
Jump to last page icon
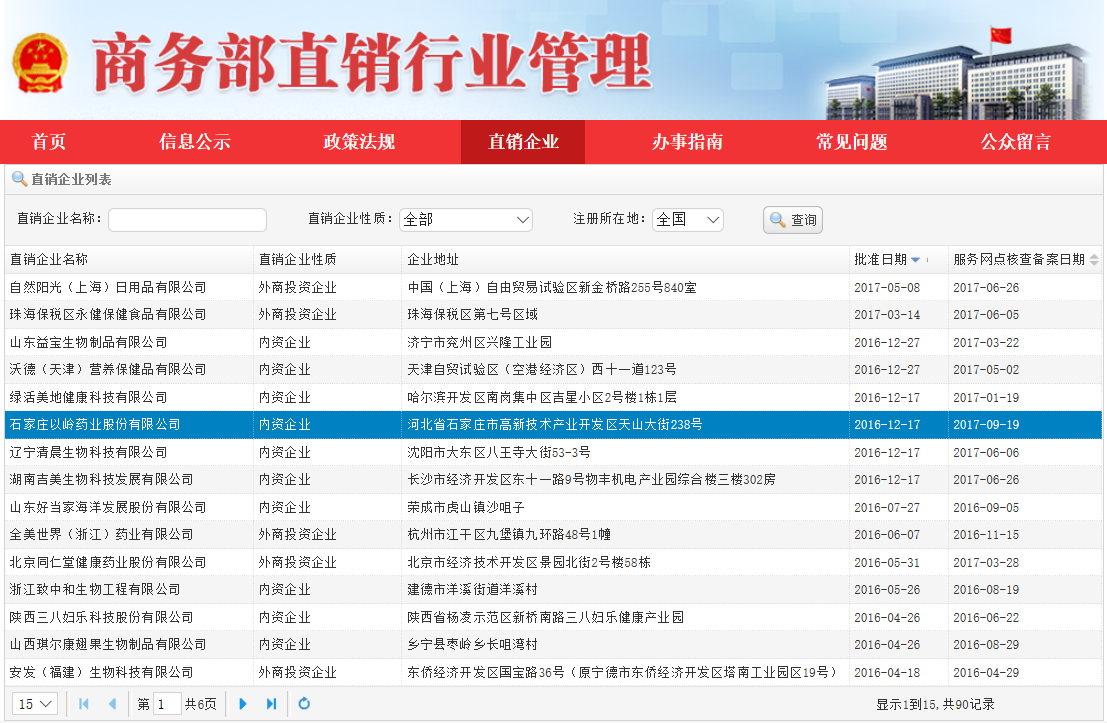[x=271, y=704]
